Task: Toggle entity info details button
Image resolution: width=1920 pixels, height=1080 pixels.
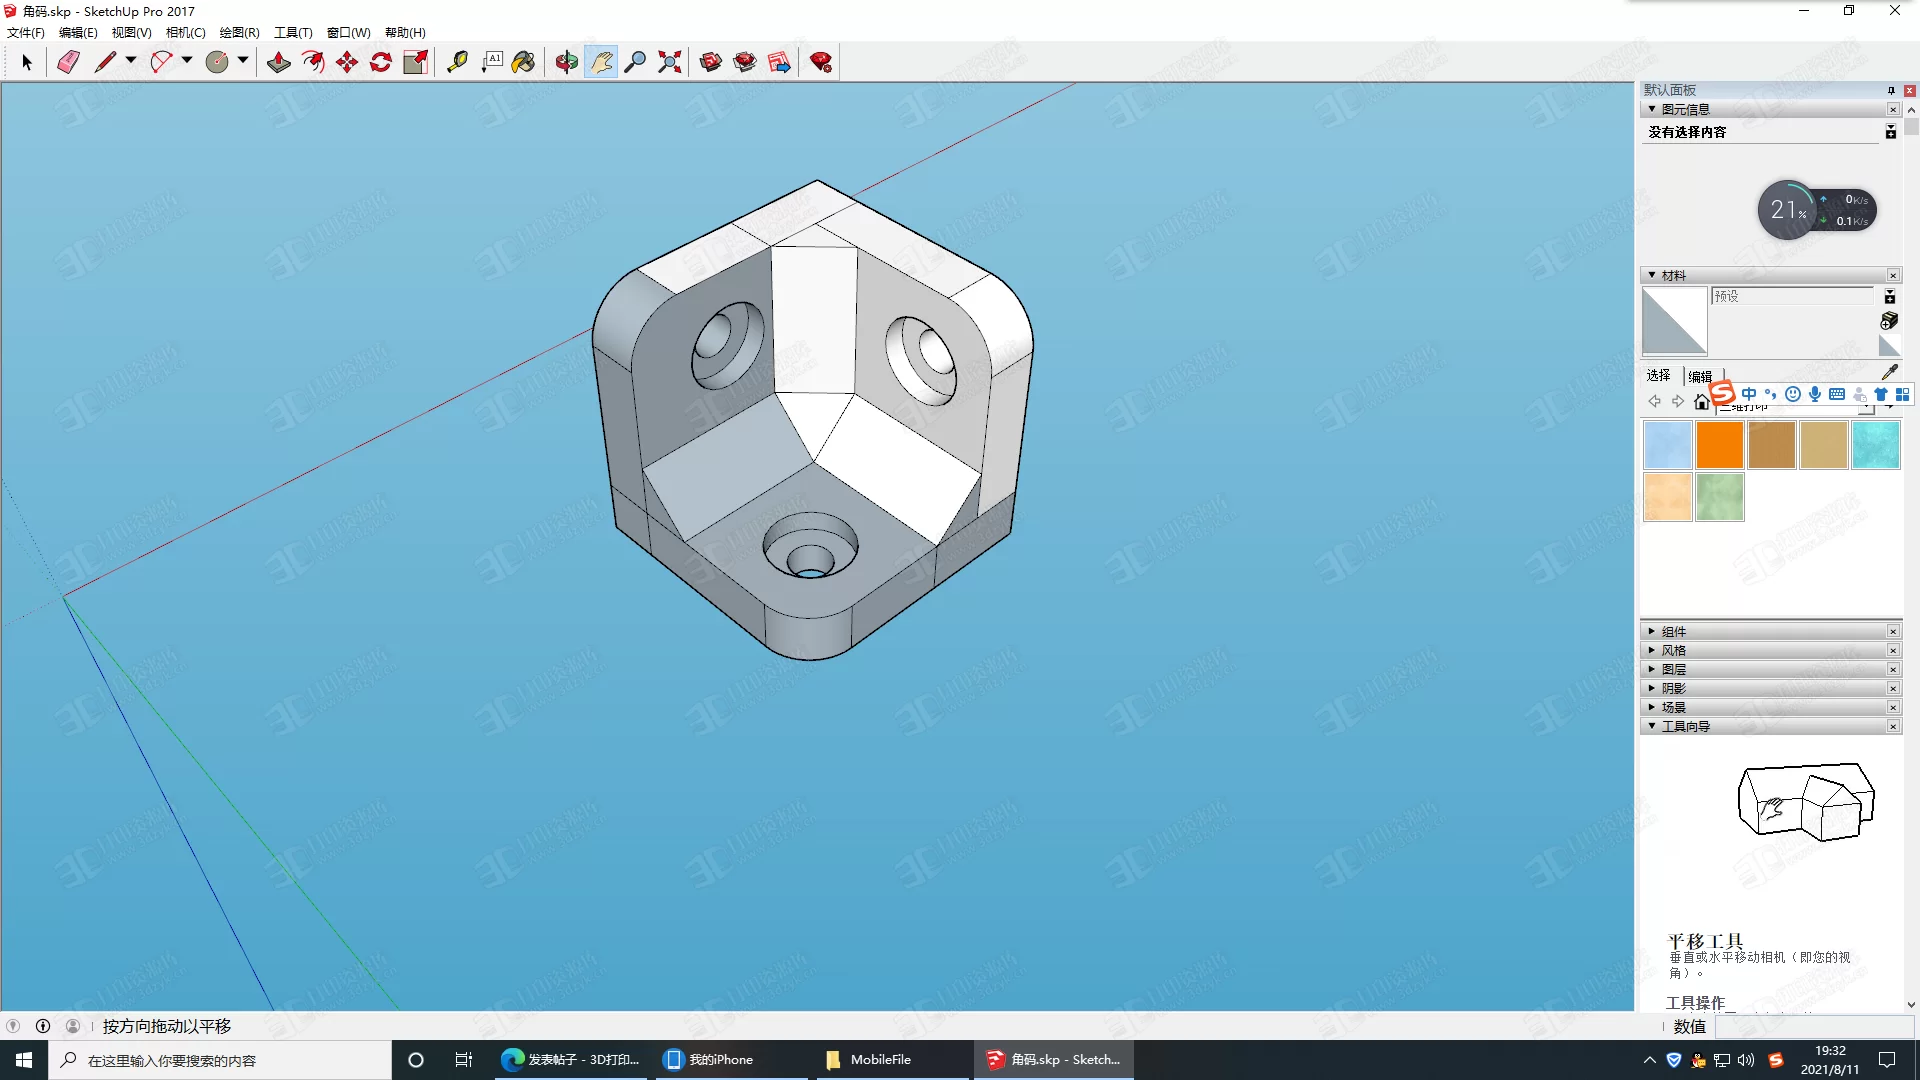Action: pos(1890,132)
